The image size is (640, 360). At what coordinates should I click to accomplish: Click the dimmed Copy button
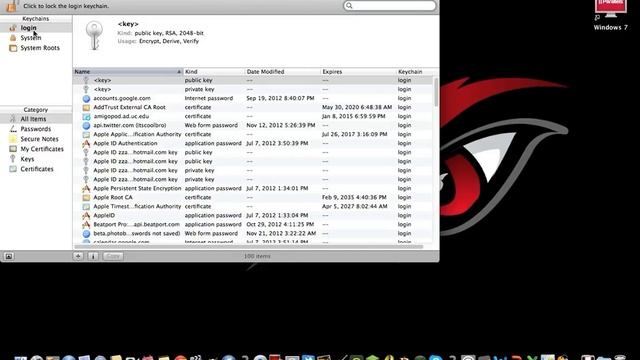click(113, 256)
